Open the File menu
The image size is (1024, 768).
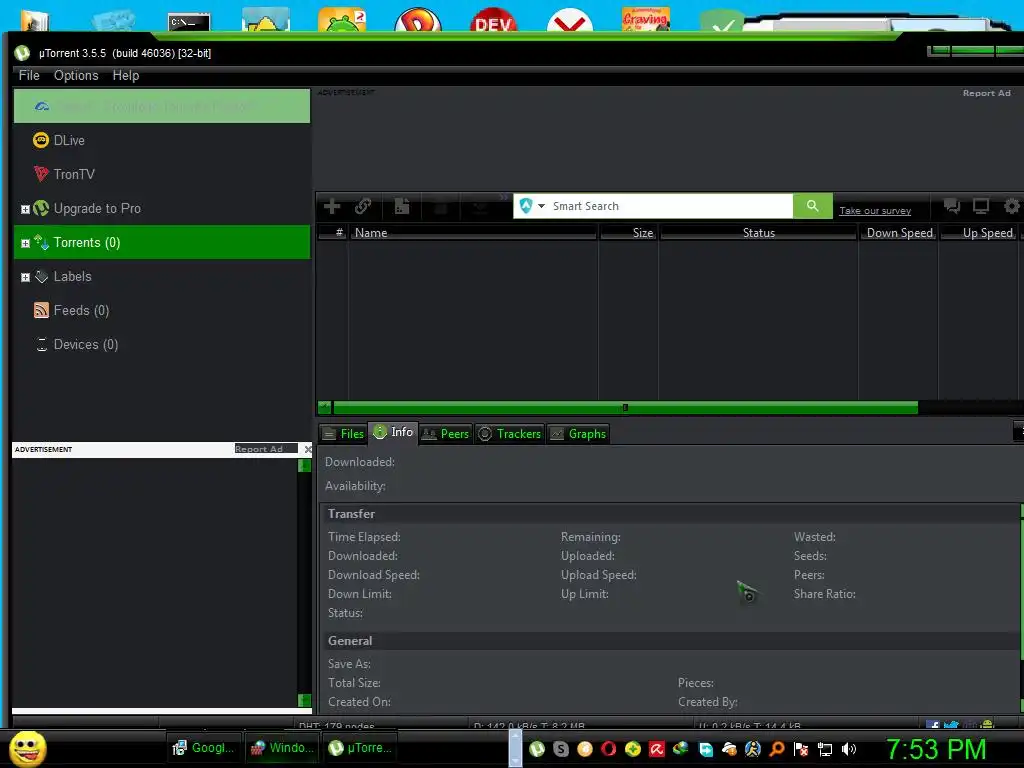click(x=29, y=75)
